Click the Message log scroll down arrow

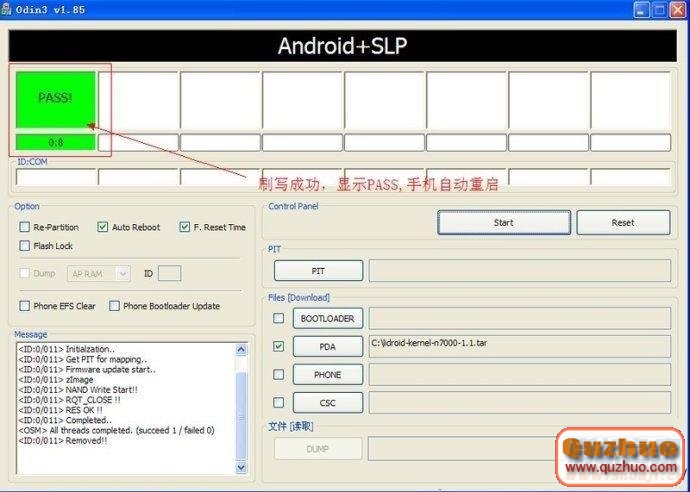[x=241, y=467]
